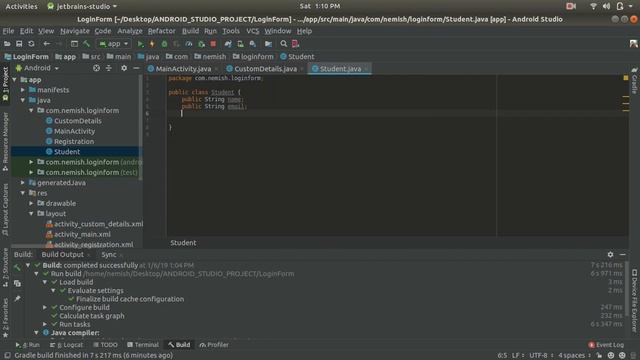The image size is (640, 360).
Task: Click the Profile app gauge icon
Action: pos(189,44)
